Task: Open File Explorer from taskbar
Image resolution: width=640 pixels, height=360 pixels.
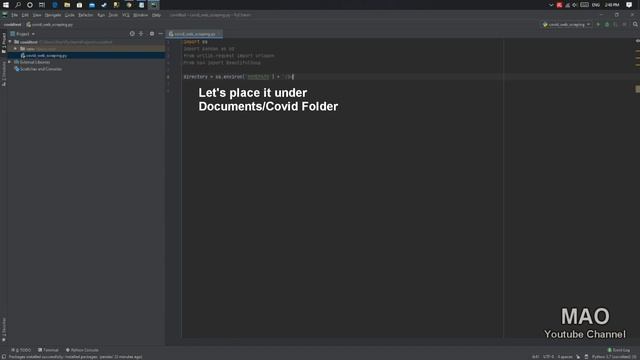Action: 67,5
